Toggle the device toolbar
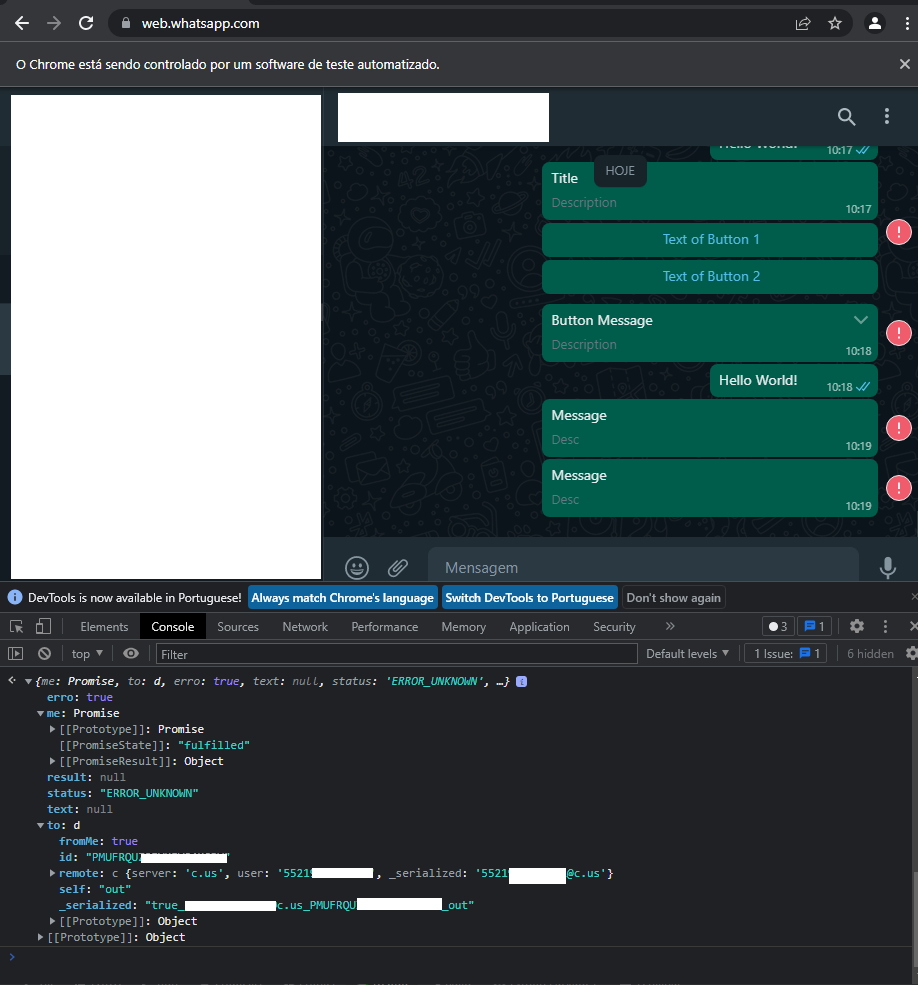This screenshot has height=986, width=919. pyautogui.click(x=43, y=626)
